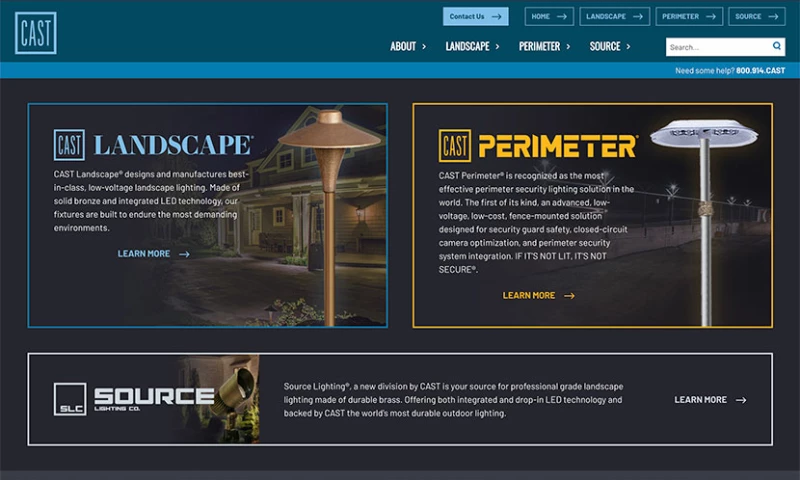Click the CAST Landscape logo heading
This screenshot has width=800, height=480.
tap(154, 145)
